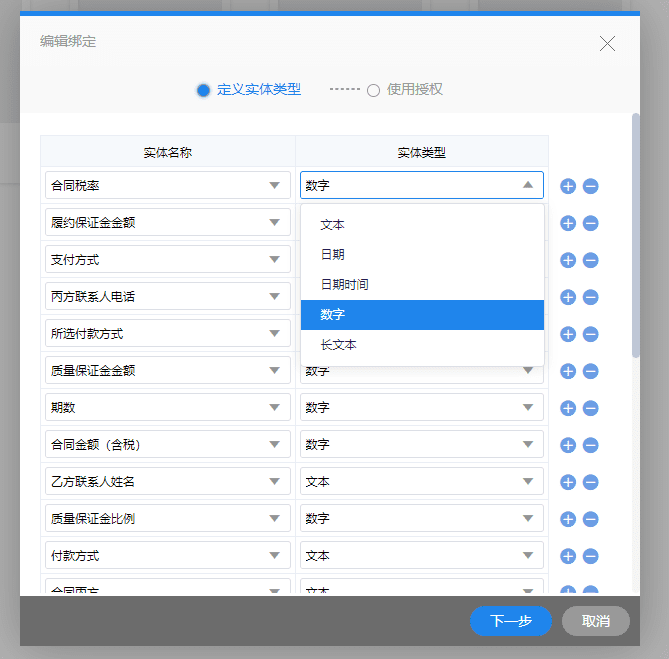Remove the 所选付款方式 row
Image resolution: width=669 pixels, height=659 pixels.
(x=590, y=334)
